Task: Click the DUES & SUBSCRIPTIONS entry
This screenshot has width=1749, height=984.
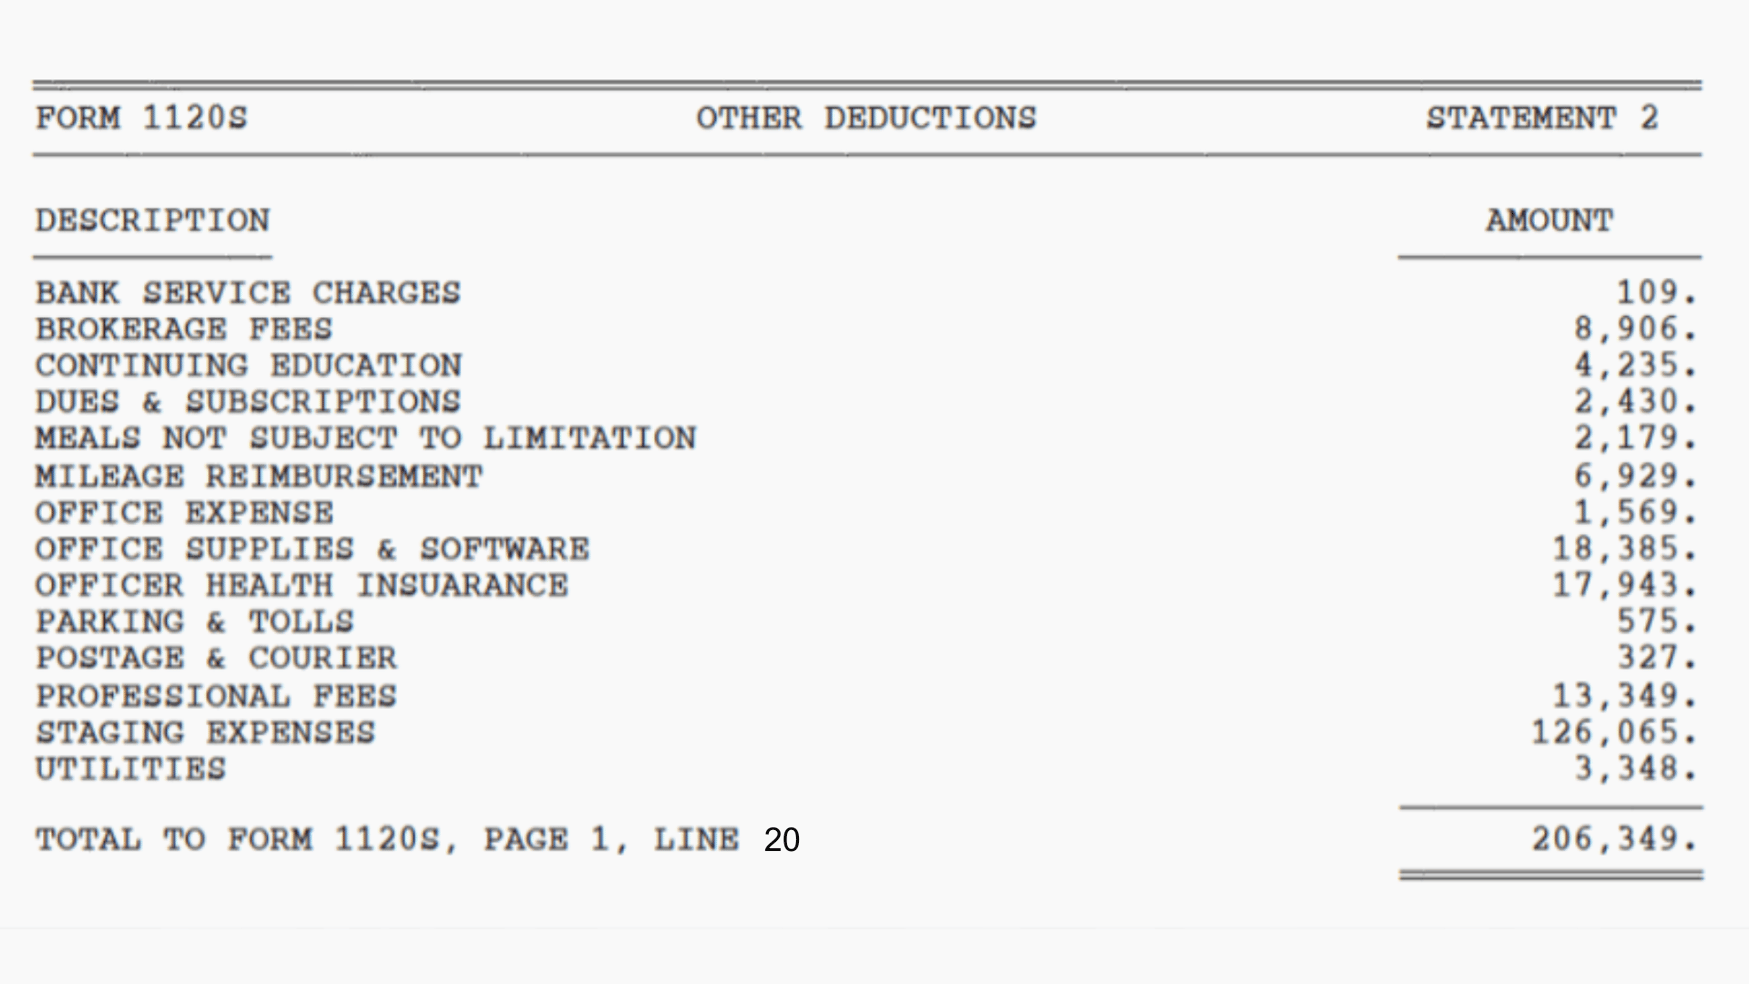Action: coord(248,402)
